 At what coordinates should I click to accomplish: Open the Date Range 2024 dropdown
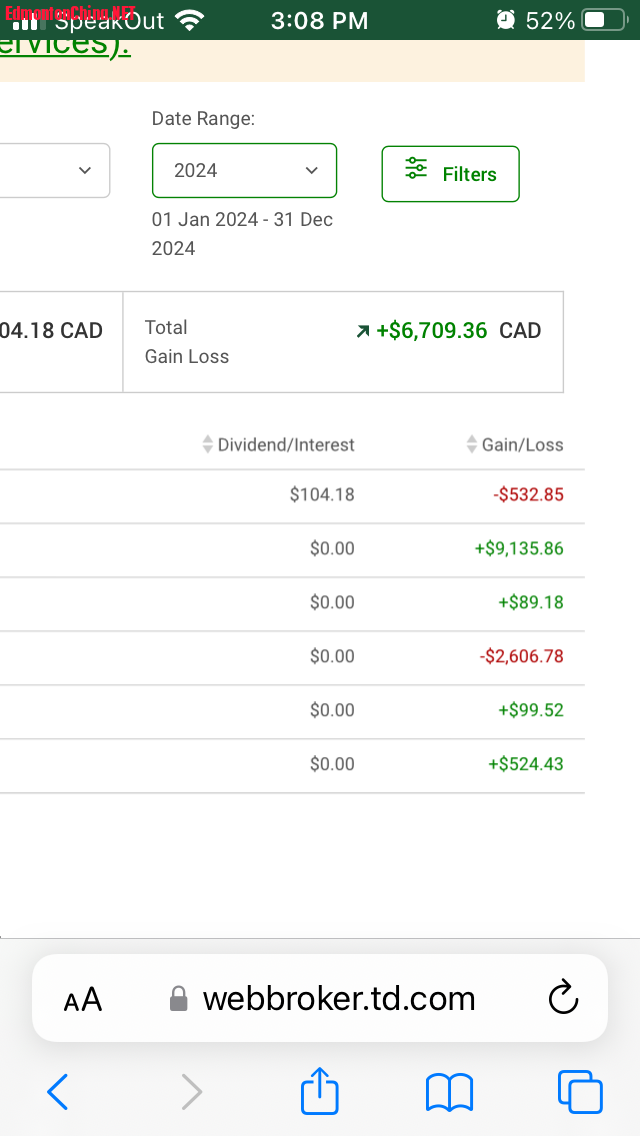click(244, 170)
